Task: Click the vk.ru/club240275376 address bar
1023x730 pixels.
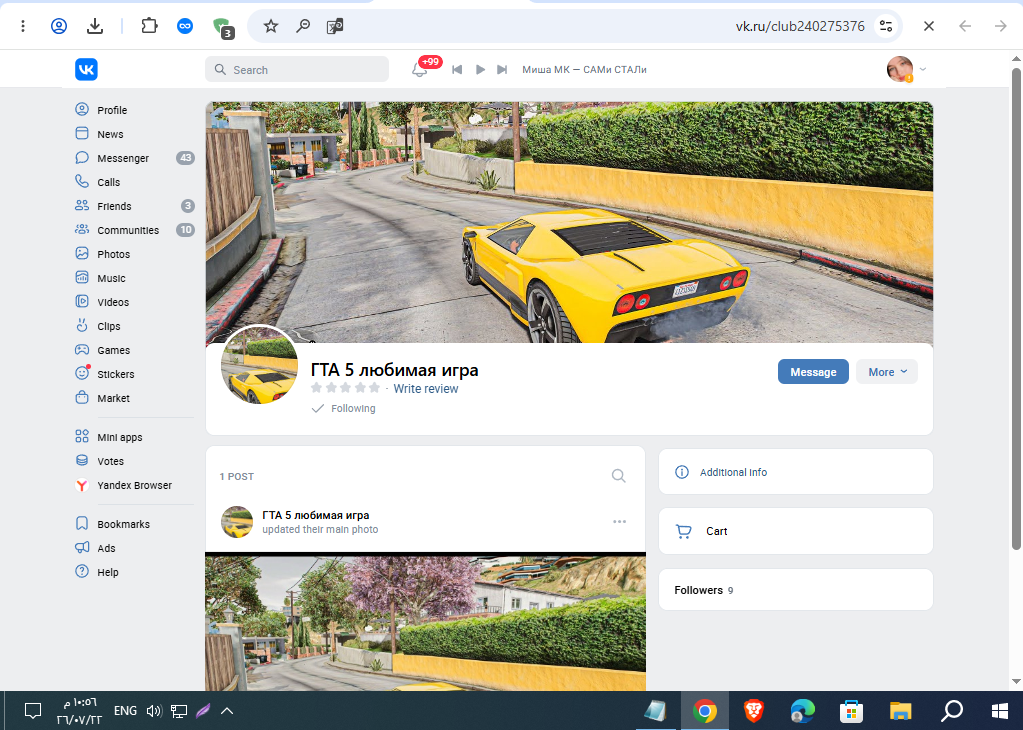Action: [800, 26]
